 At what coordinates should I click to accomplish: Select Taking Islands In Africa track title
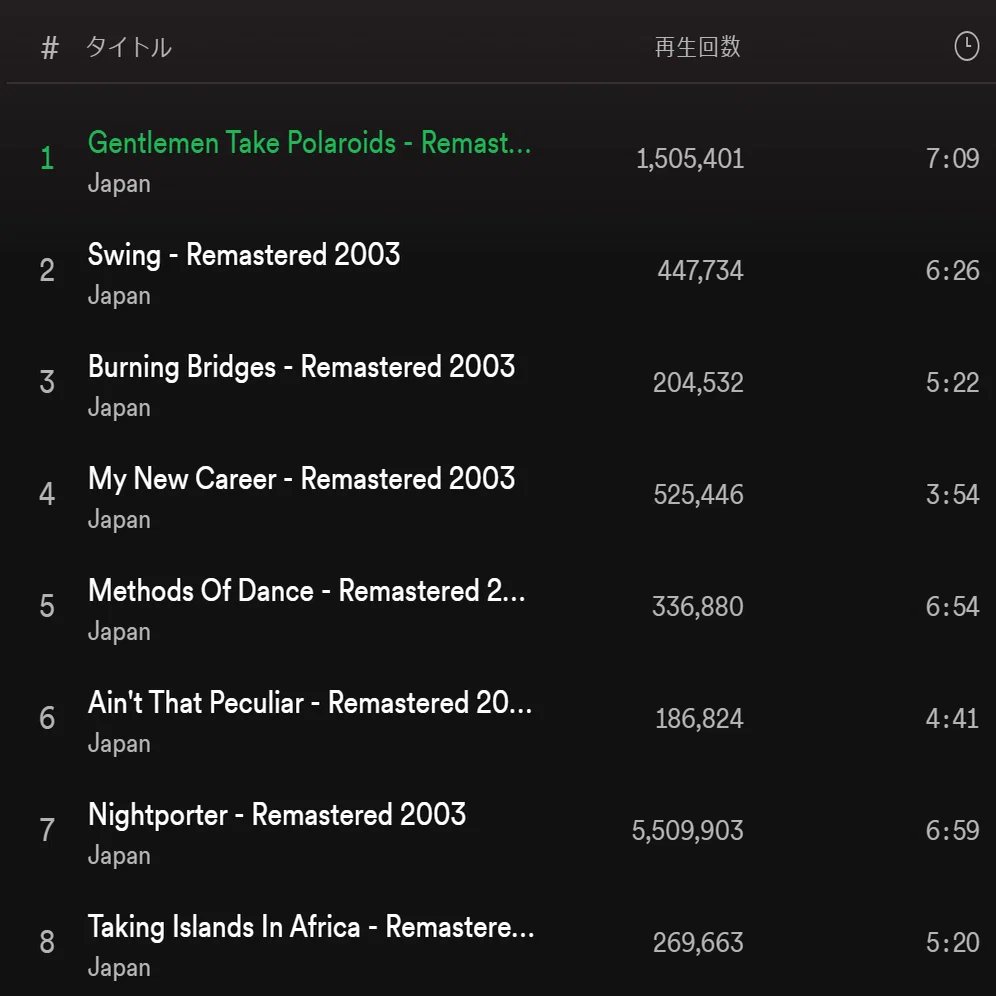[x=311, y=927]
